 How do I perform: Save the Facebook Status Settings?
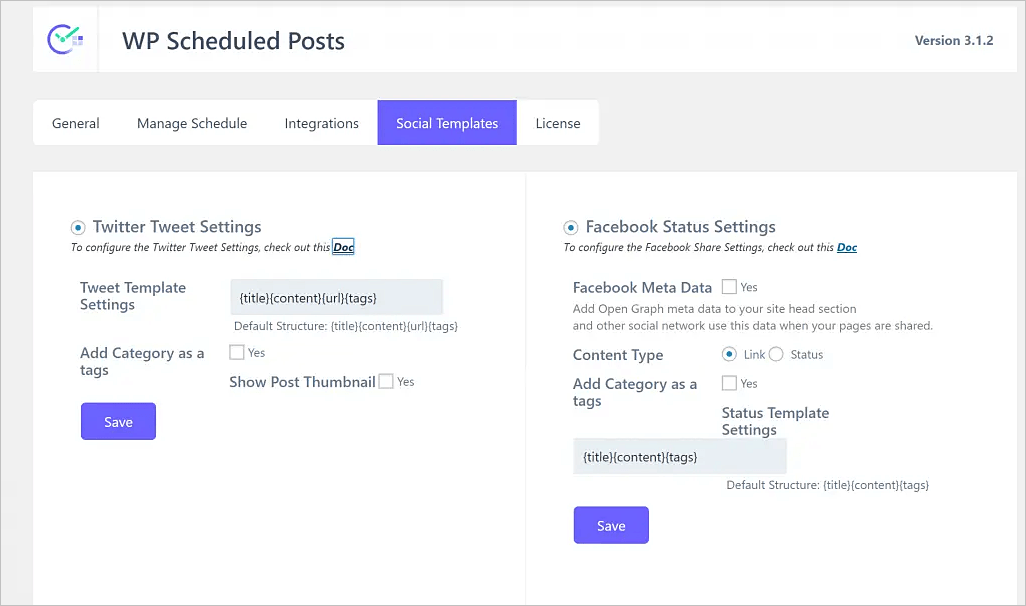pos(611,525)
